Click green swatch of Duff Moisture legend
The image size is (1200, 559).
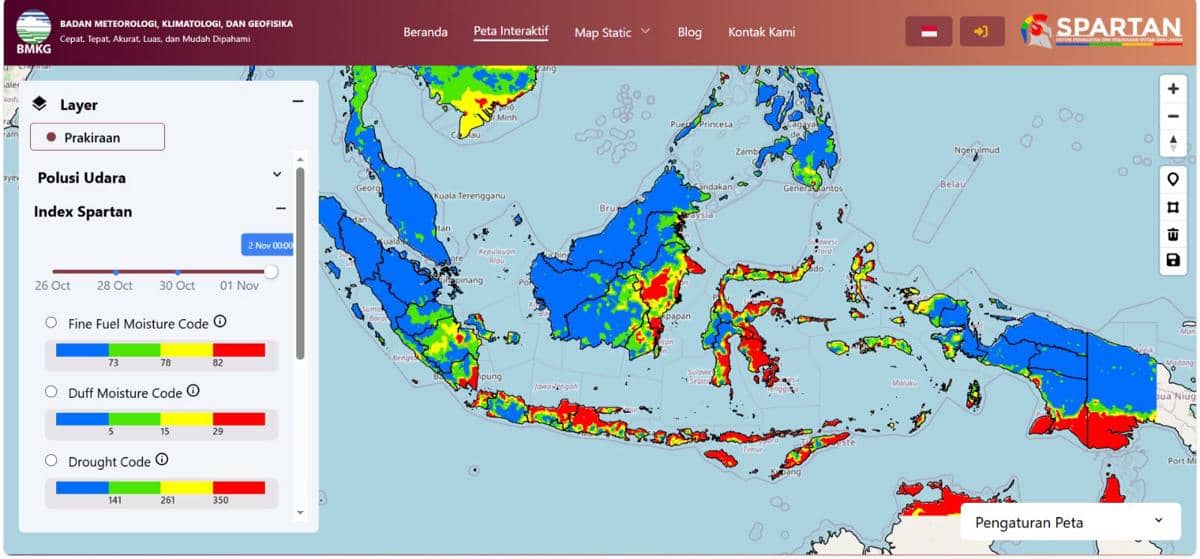pos(134,419)
